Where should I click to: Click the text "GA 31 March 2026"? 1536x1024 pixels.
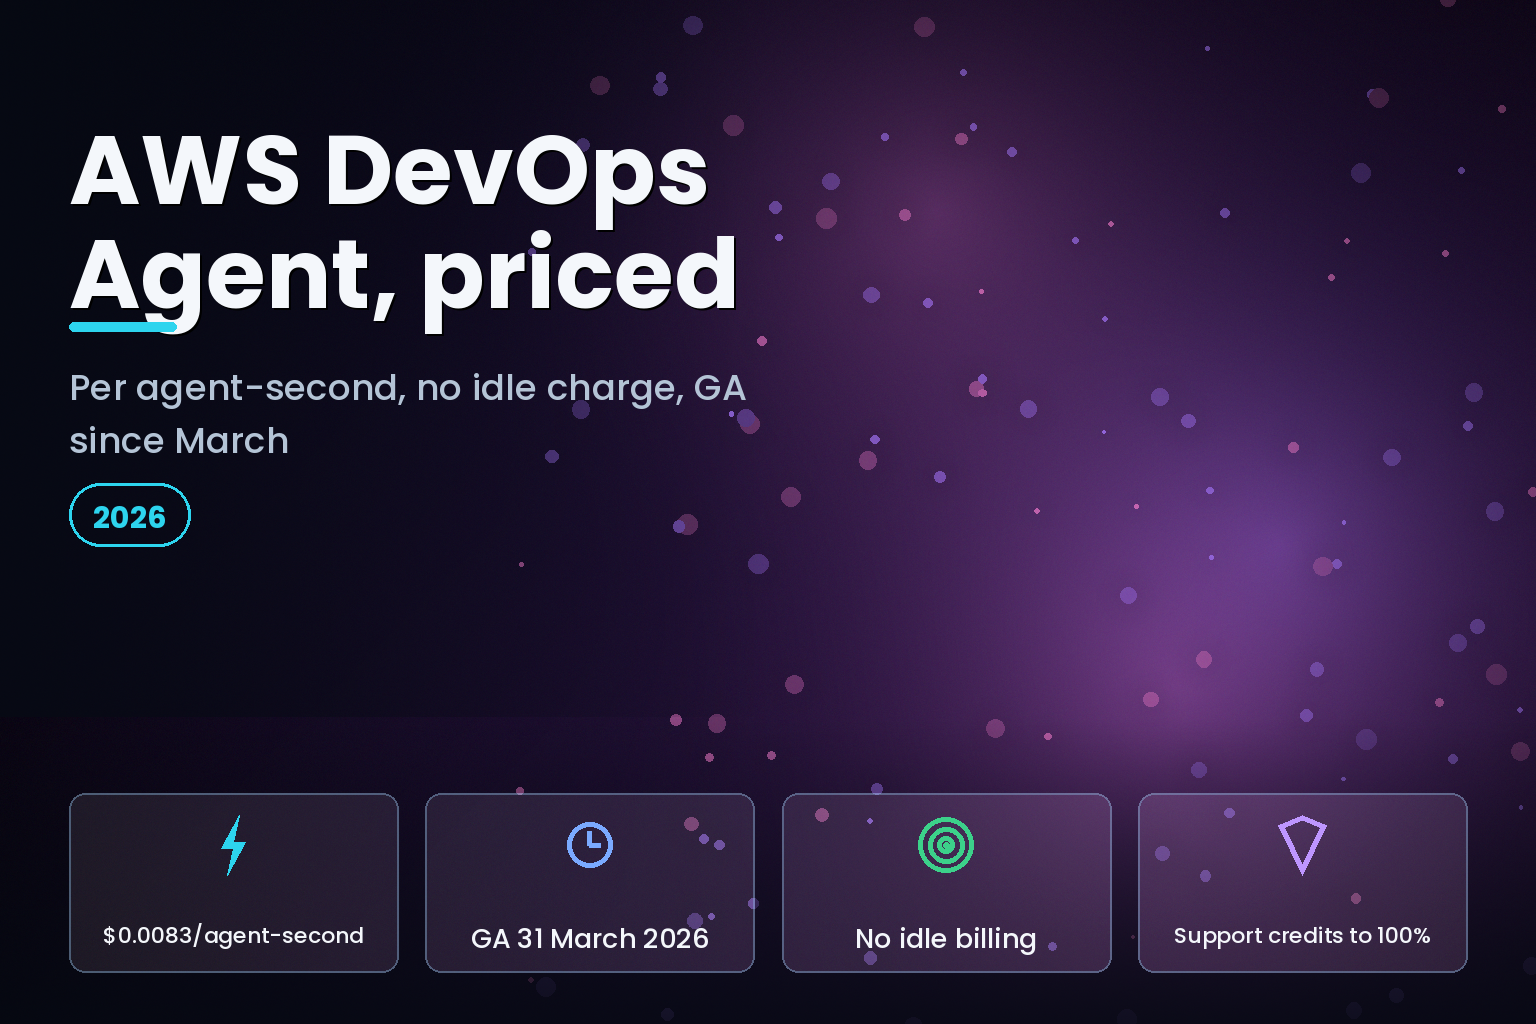[x=590, y=938]
